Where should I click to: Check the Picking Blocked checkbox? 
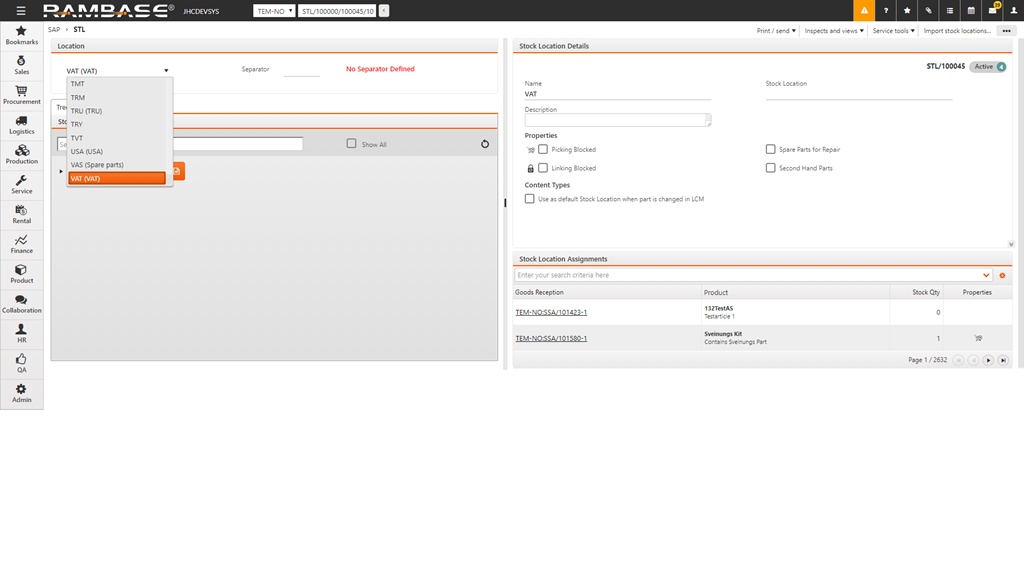543,149
